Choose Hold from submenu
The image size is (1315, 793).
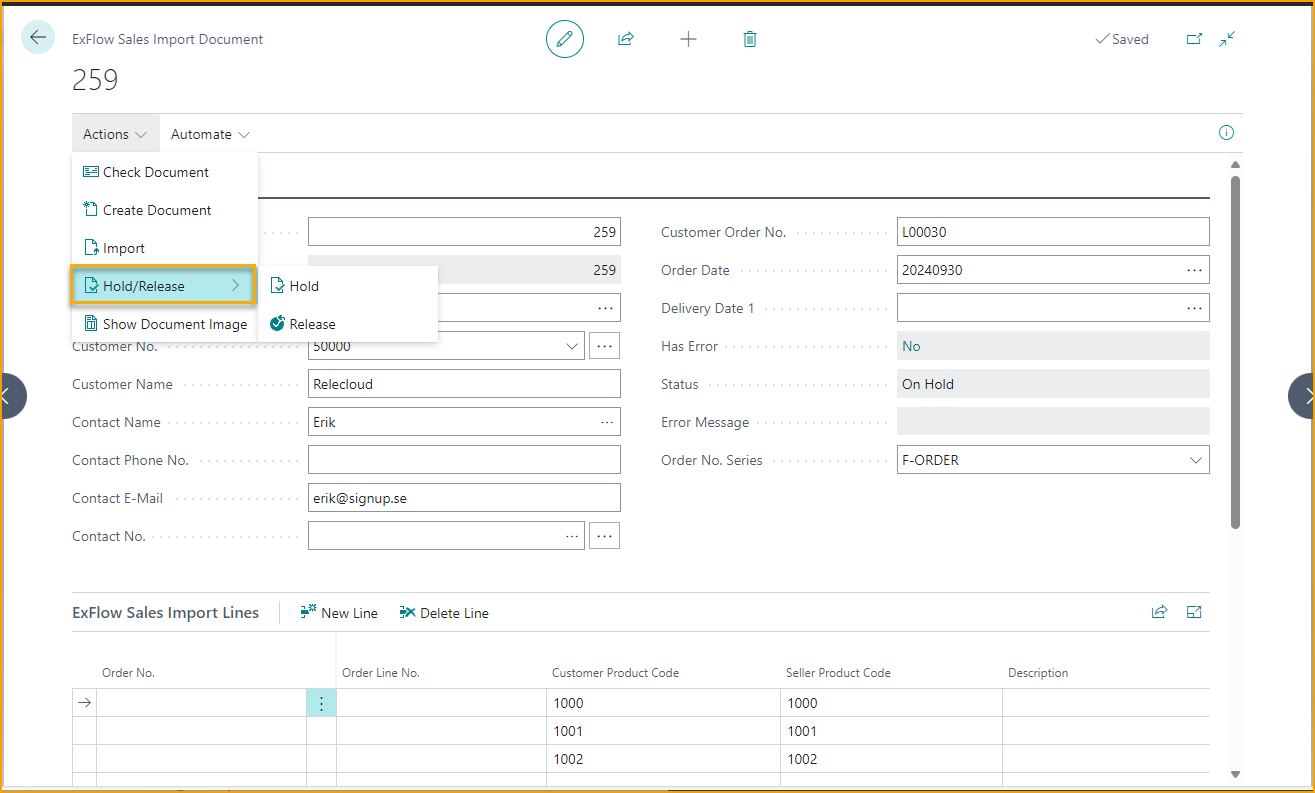[348, 286]
